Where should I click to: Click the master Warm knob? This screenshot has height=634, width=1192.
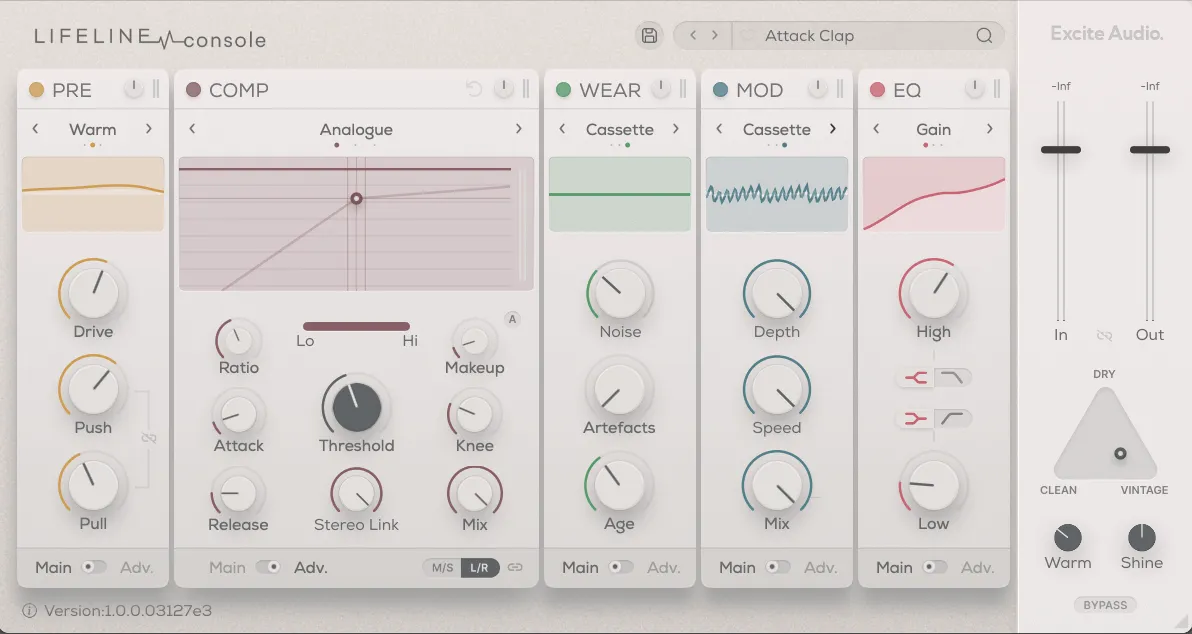click(1067, 537)
